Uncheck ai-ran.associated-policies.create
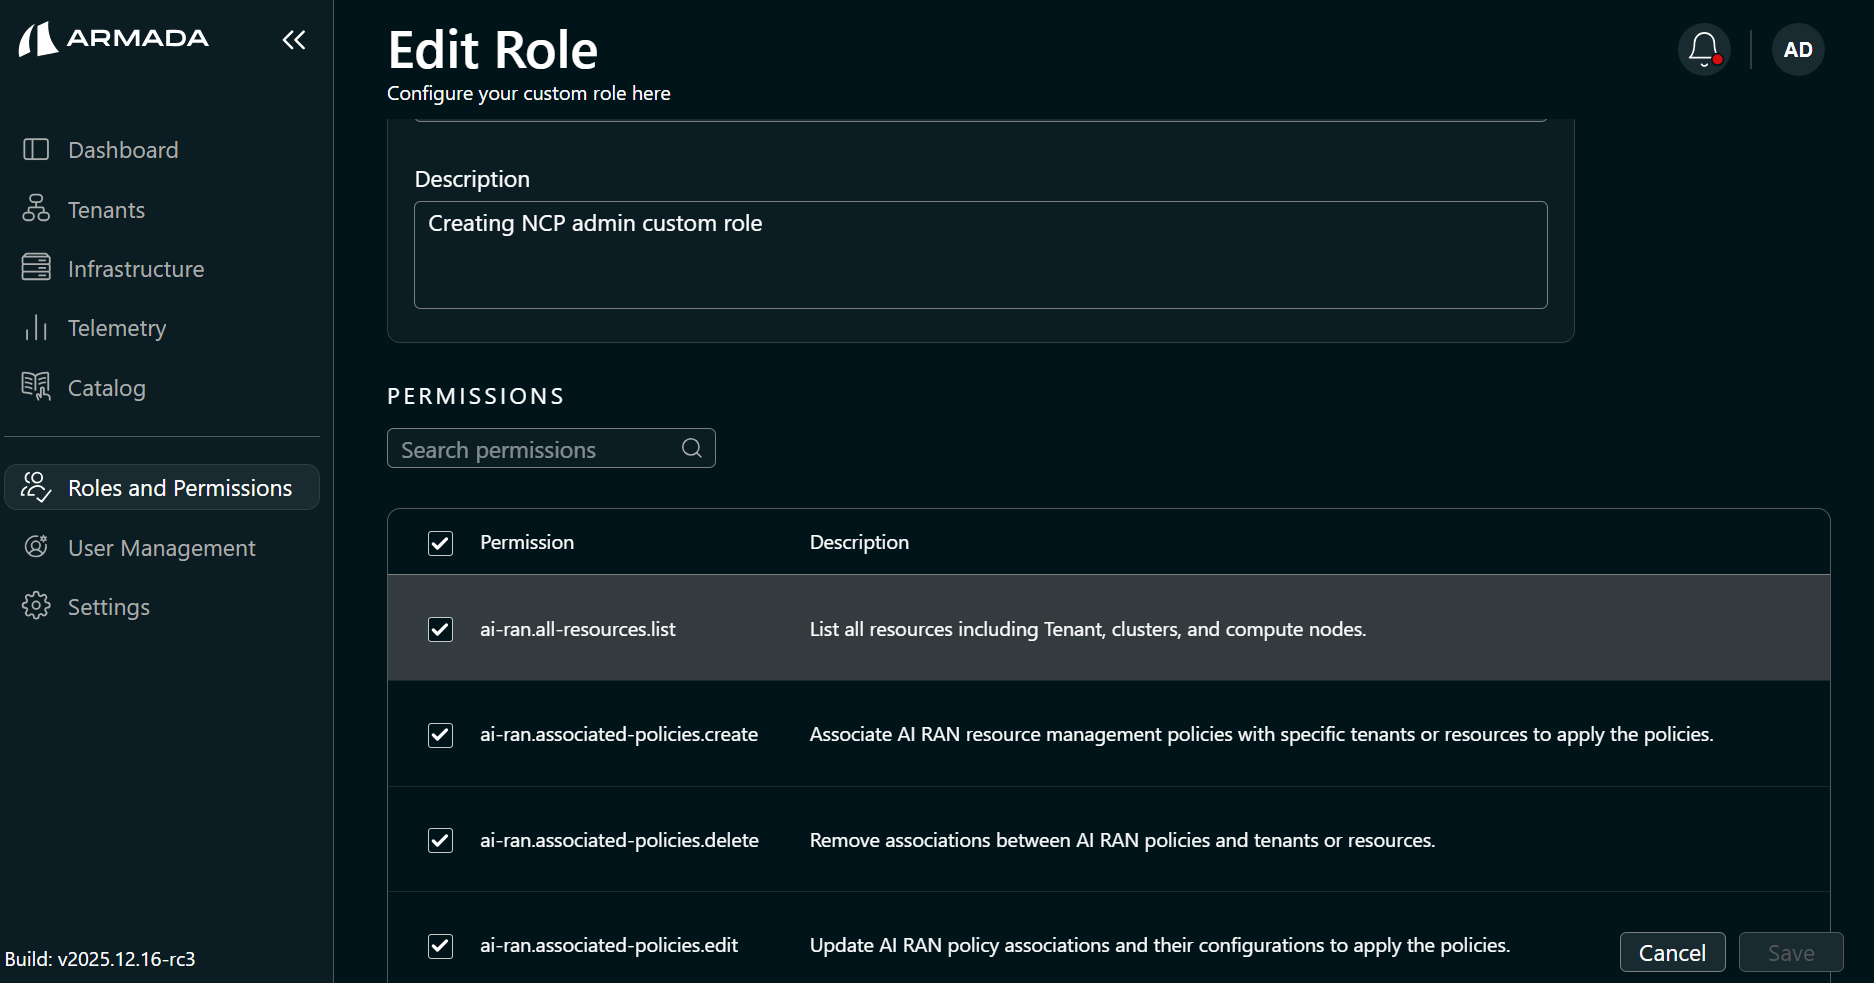1874x983 pixels. [440, 734]
